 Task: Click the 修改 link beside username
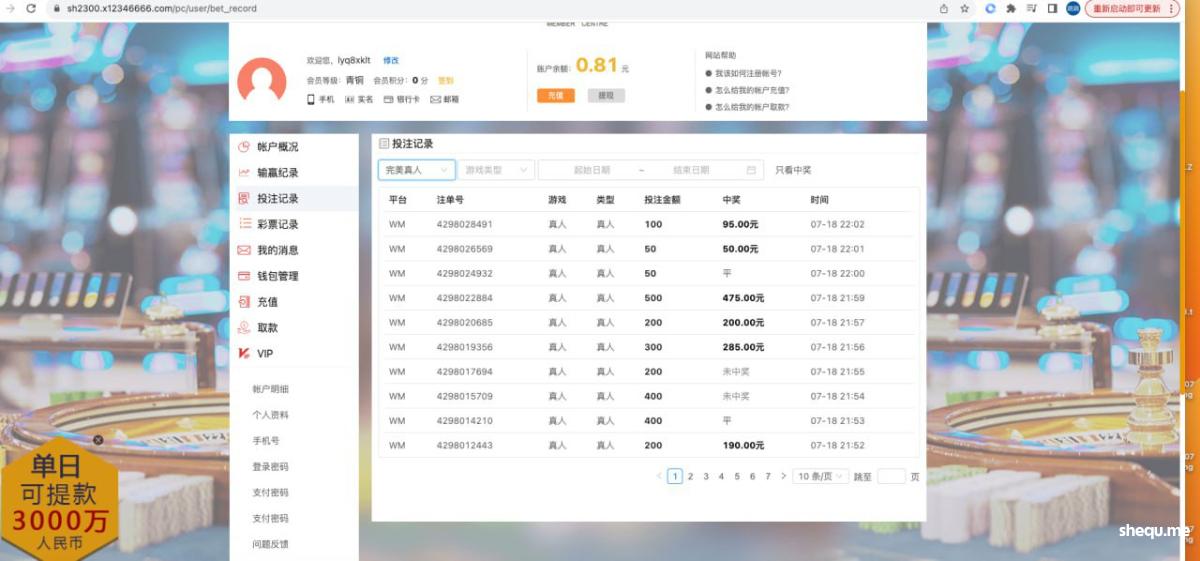tap(390, 60)
